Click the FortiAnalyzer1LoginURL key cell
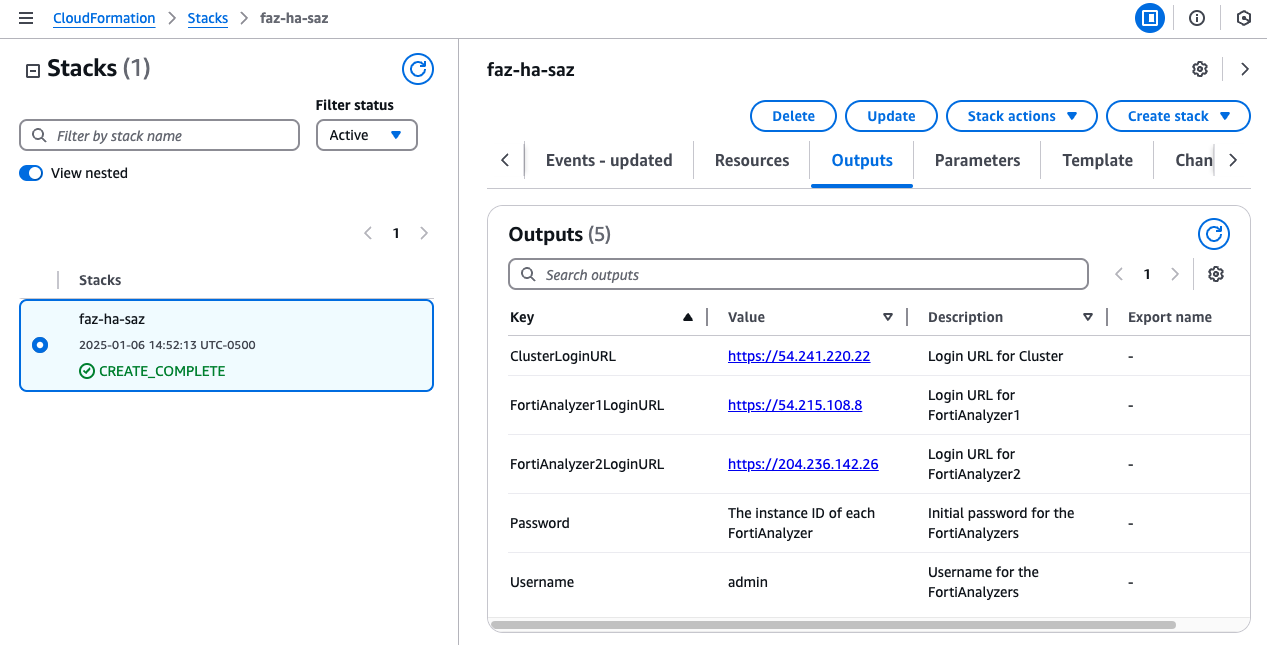Screen dimensions: 1267x645 pyautogui.click(x=587, y=405)
